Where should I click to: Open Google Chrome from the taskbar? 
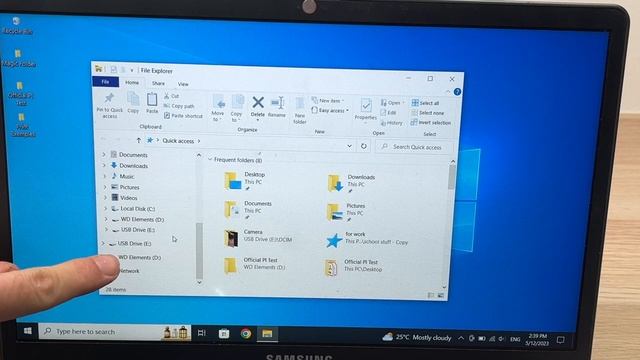[246, 333]
